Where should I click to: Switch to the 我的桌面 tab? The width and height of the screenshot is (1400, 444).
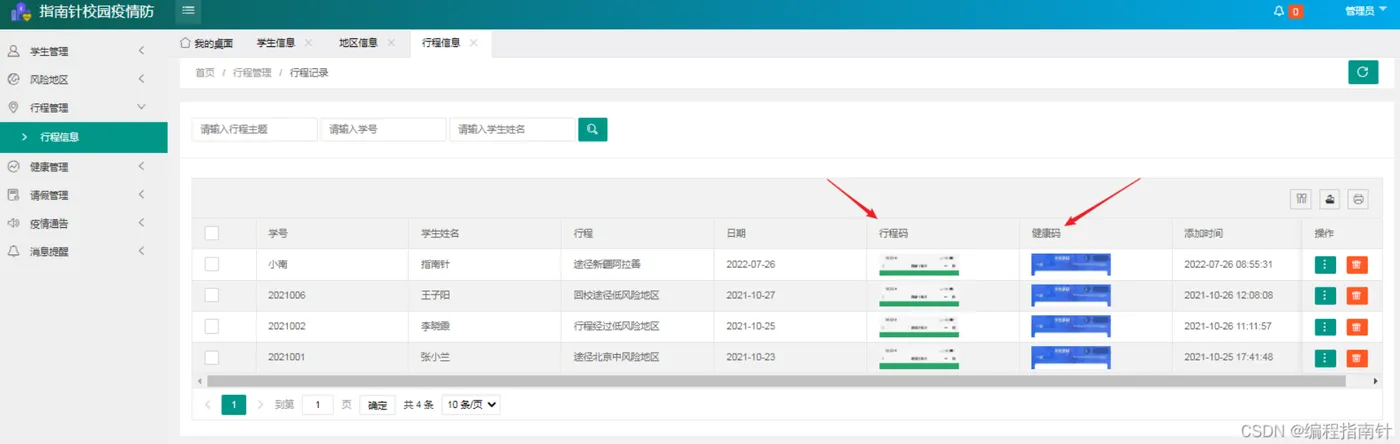tap(205, 43)
